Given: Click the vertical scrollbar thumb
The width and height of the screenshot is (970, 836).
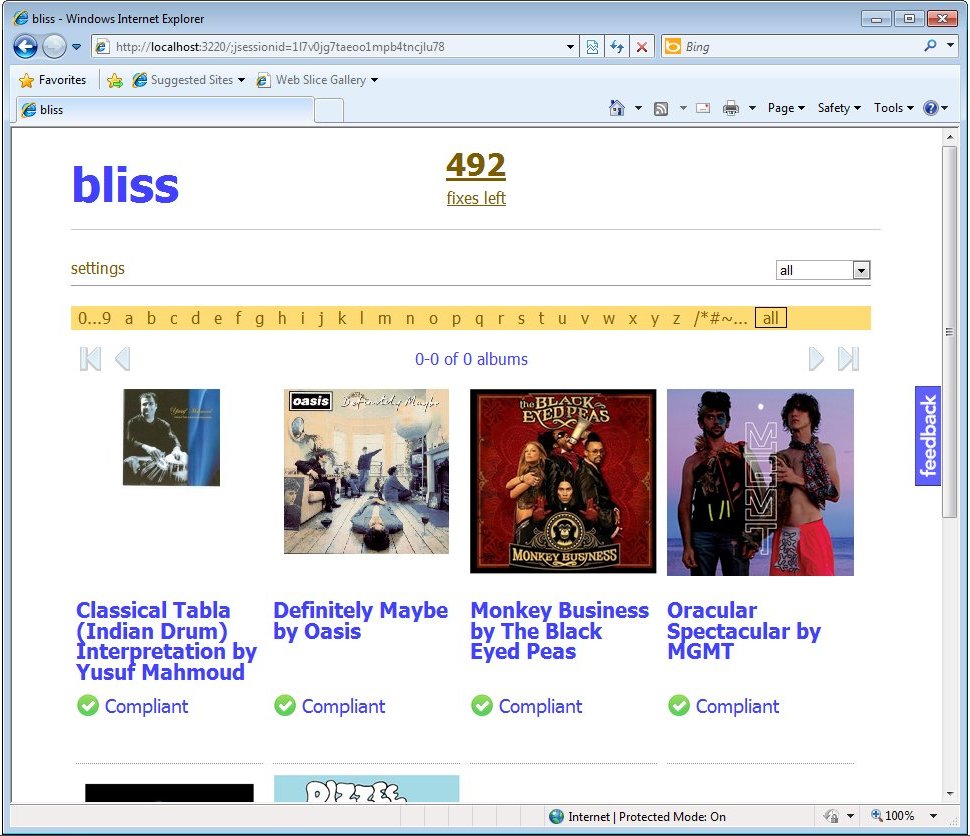Looking at the screenshot, I should point(950,332).
